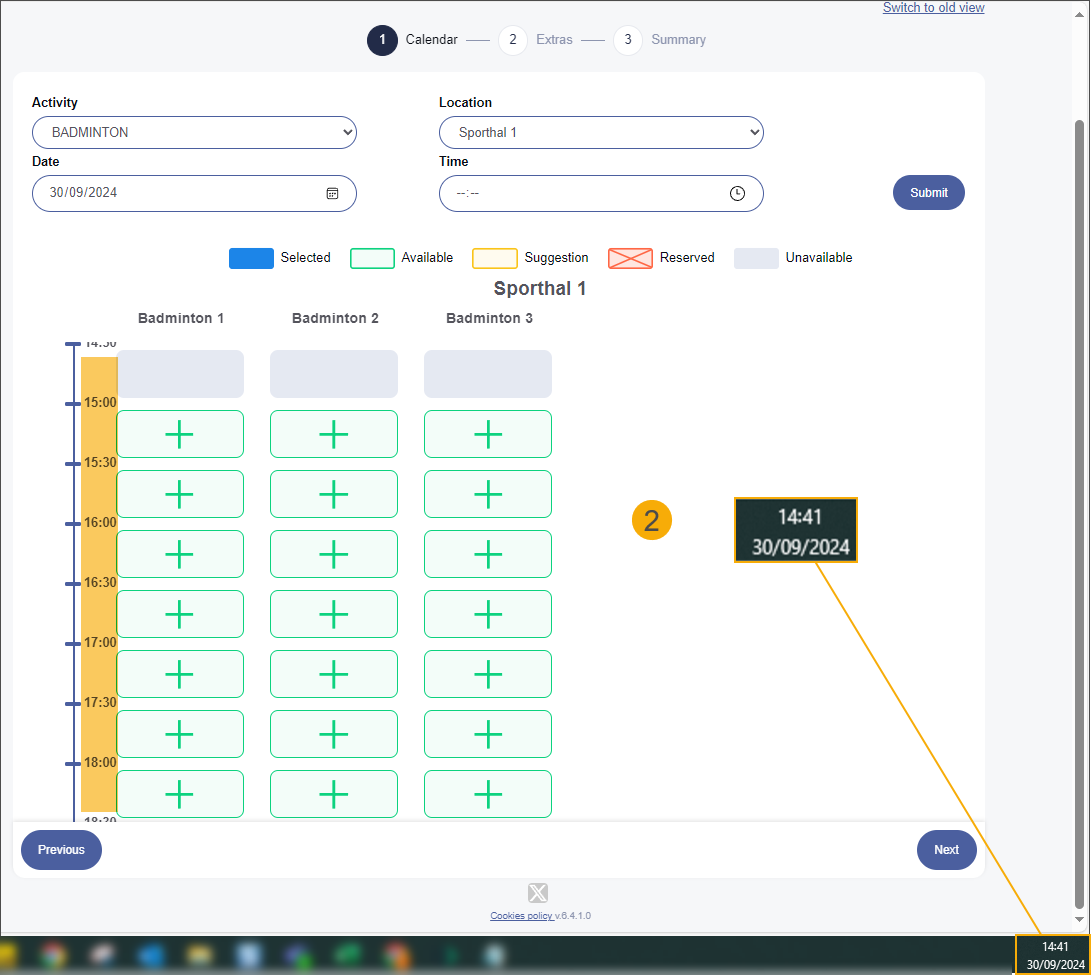Add Badminton 2 slot at 15:30
This screenshot has height=975, width=1091.
[x=333, y=494]
